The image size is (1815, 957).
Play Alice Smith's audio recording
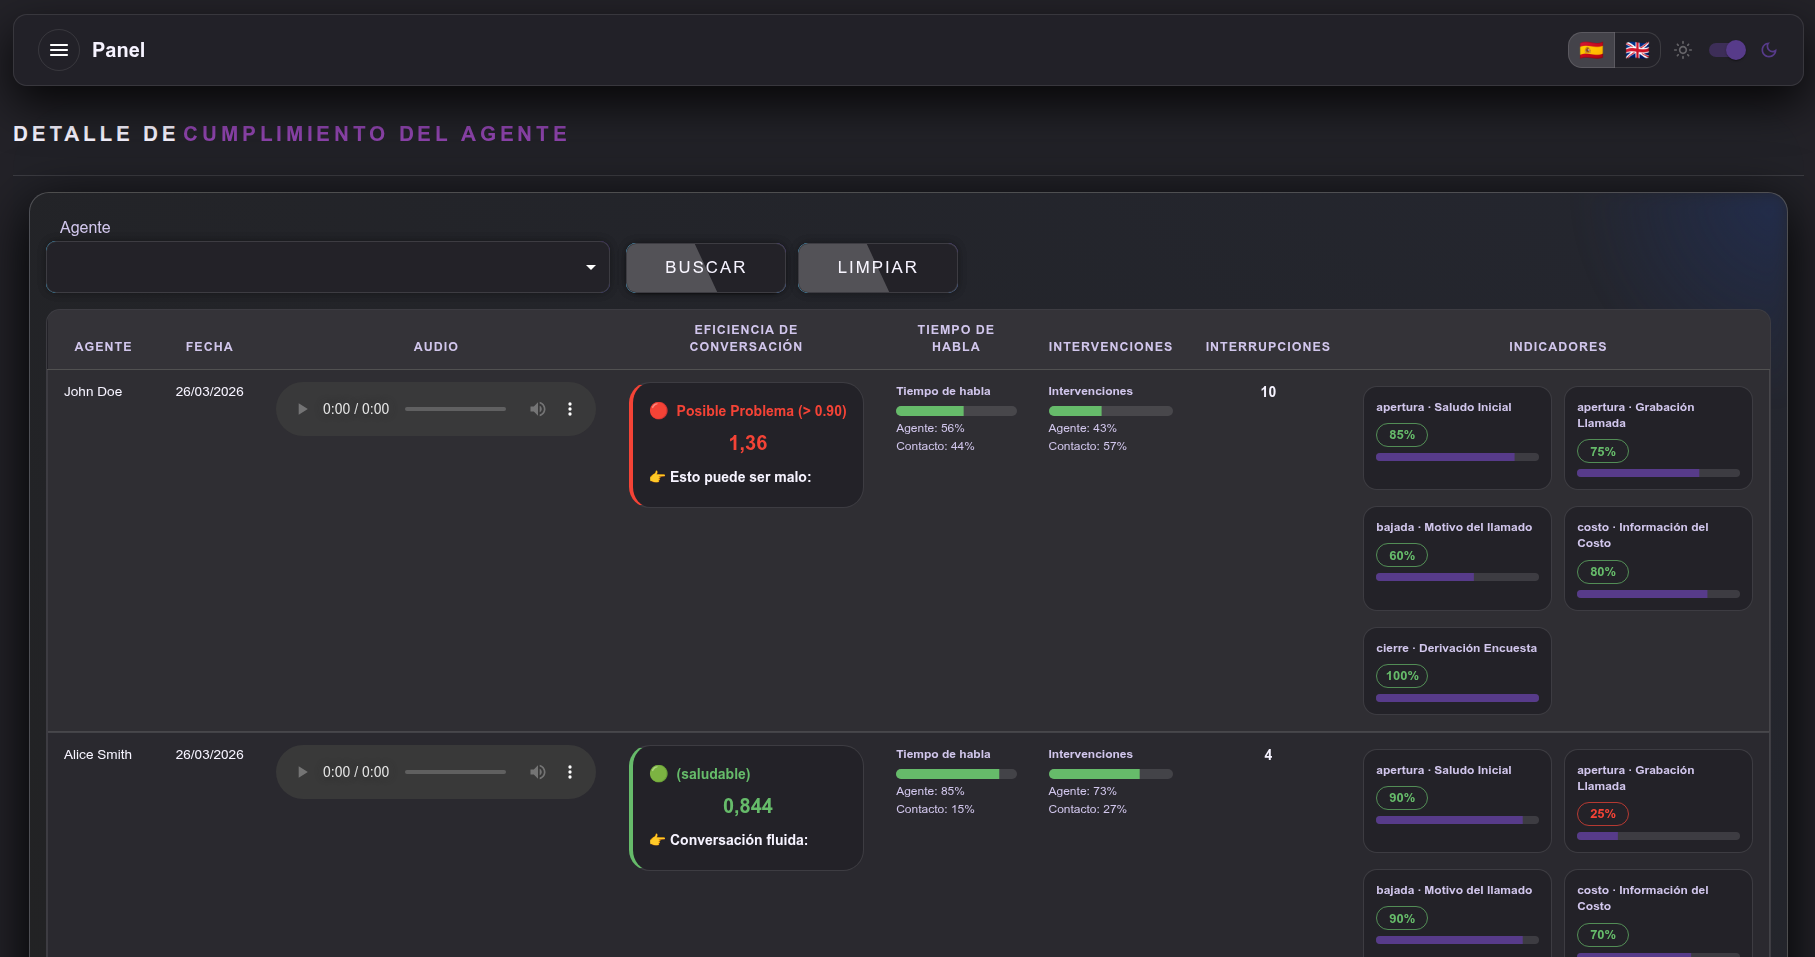(302, 772)
